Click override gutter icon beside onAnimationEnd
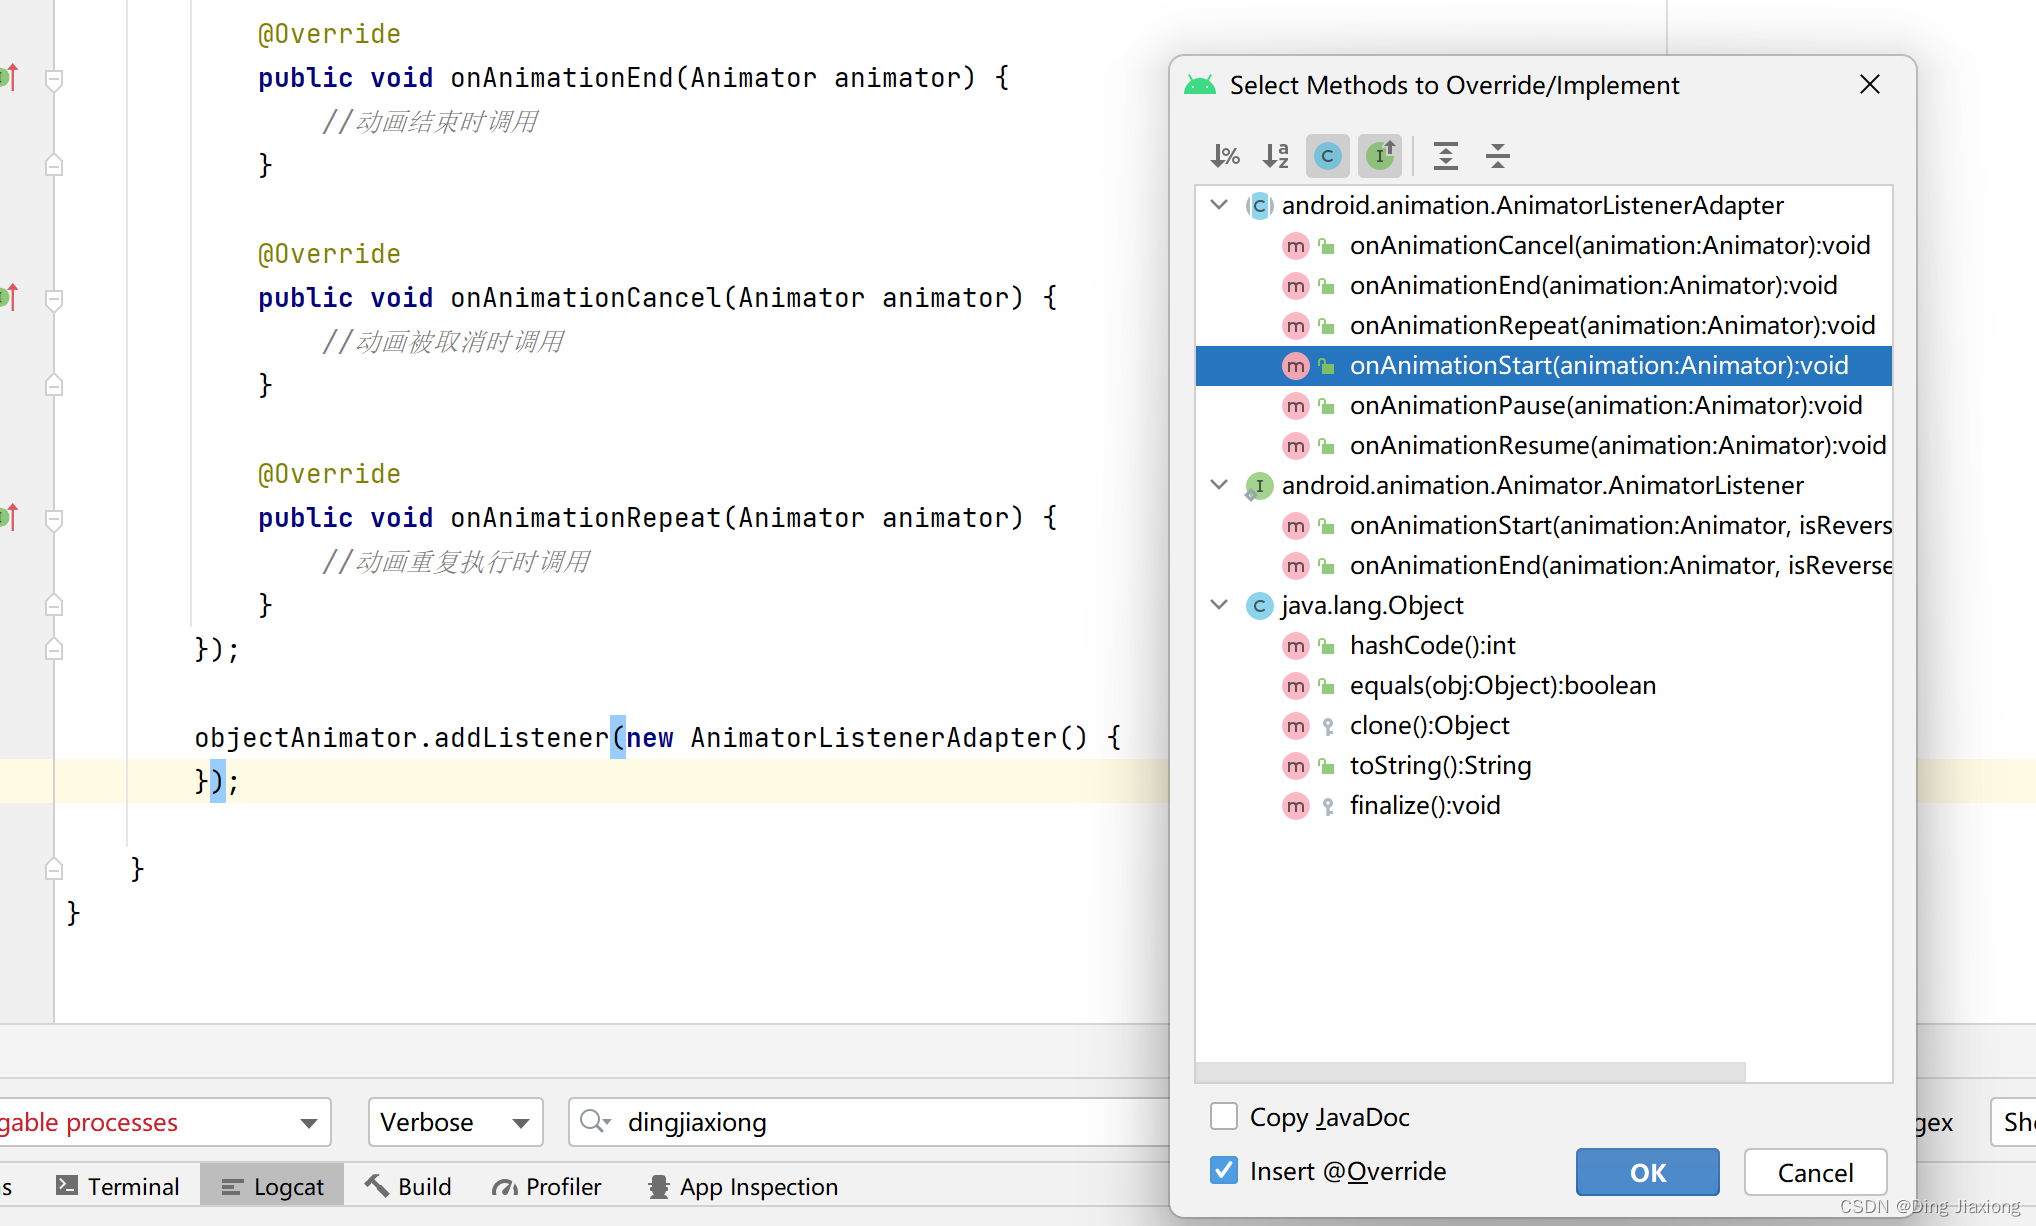The image size is (2036, 1226). tap(9, 77)
